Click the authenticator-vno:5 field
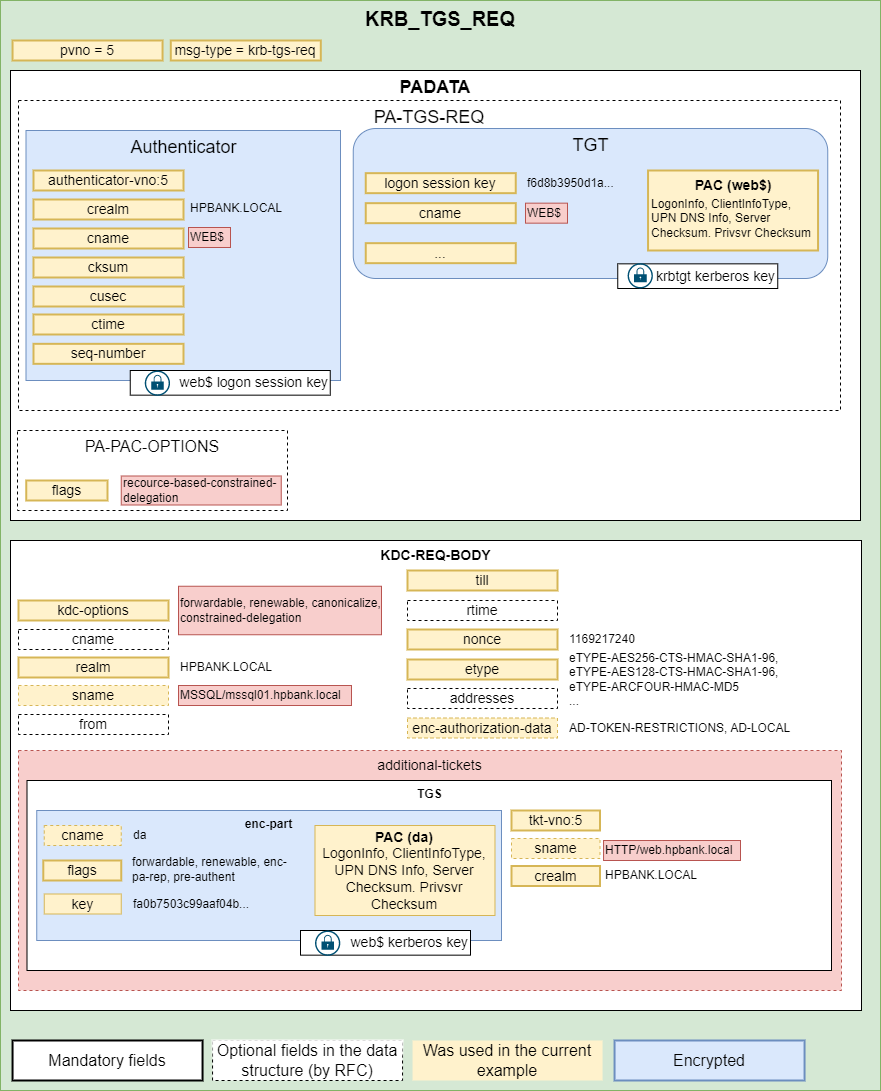This screenshot has height=1091, width=881. pyautogui.click(x=108, y=180)
